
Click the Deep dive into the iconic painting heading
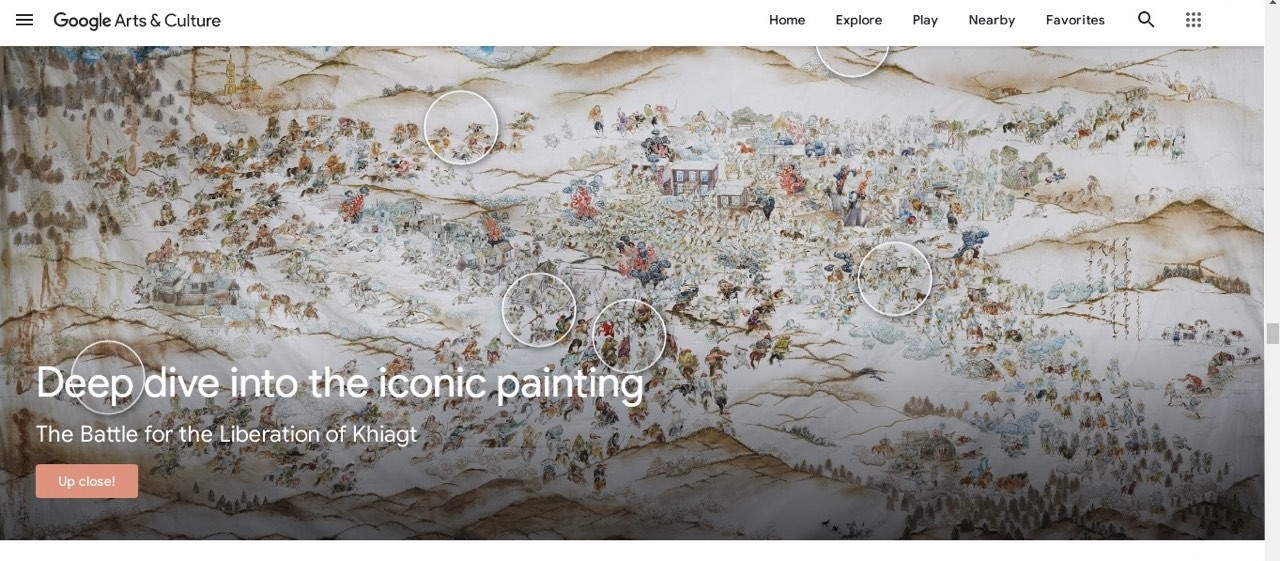pos(340,384)
